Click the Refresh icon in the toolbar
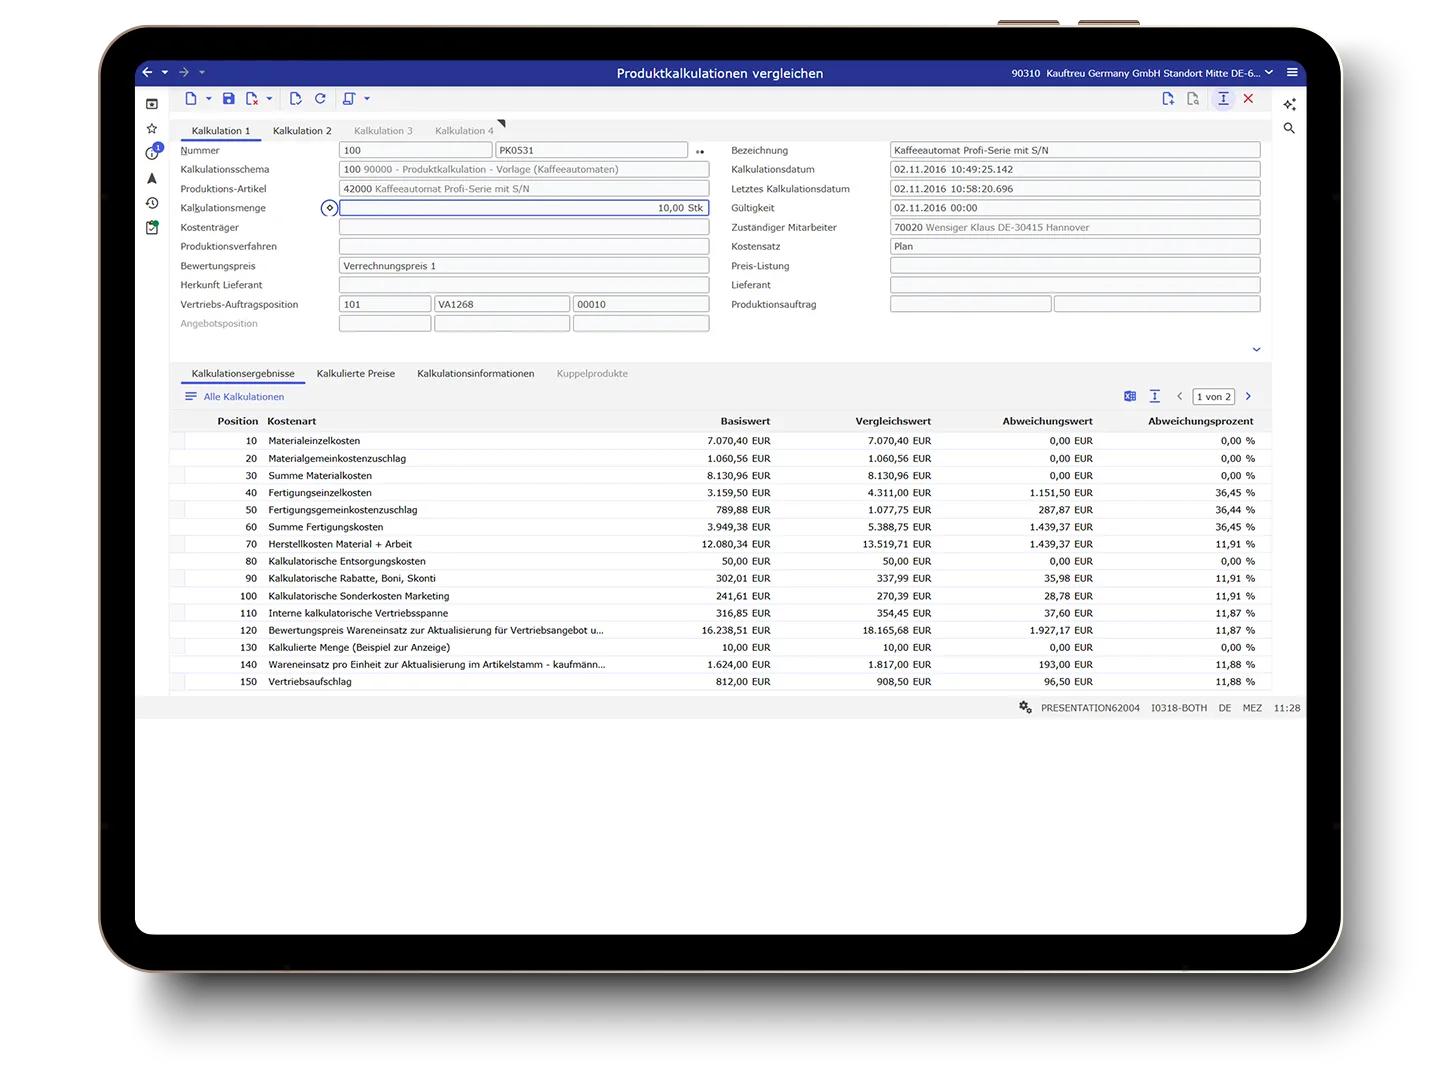 (x=320, y=99)
